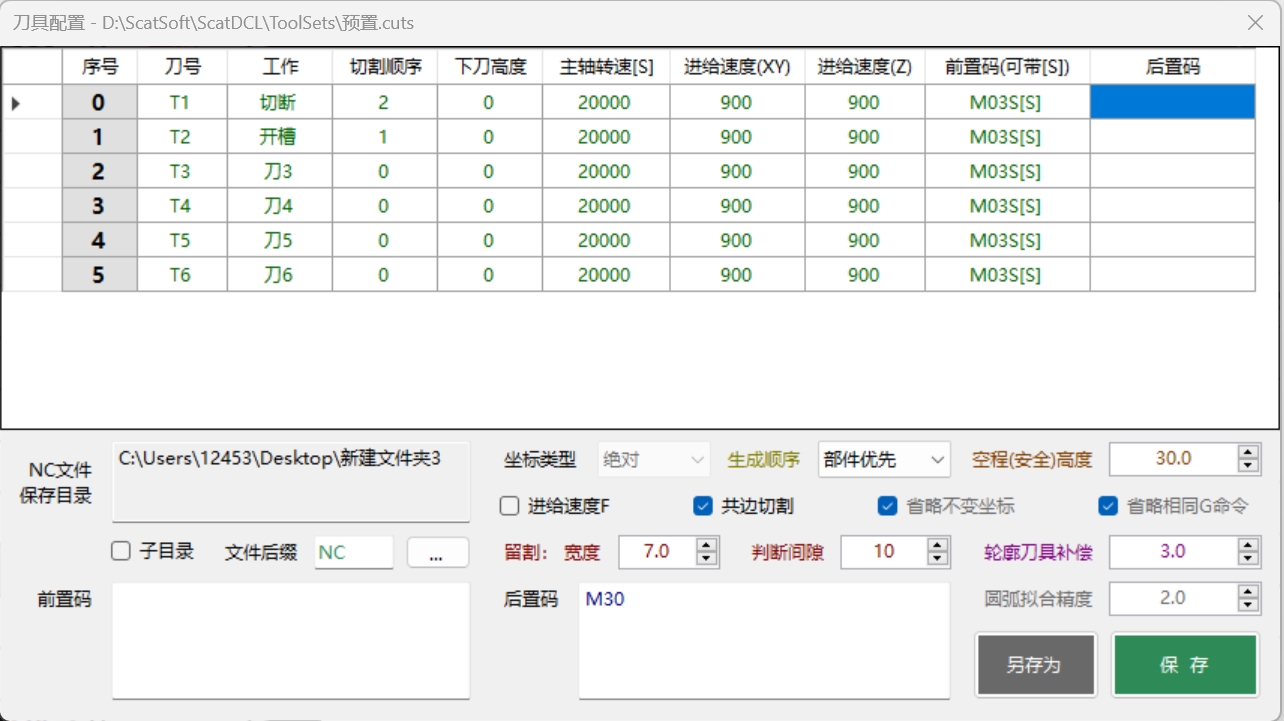Click the 另存为 button

click(1035, 665)
